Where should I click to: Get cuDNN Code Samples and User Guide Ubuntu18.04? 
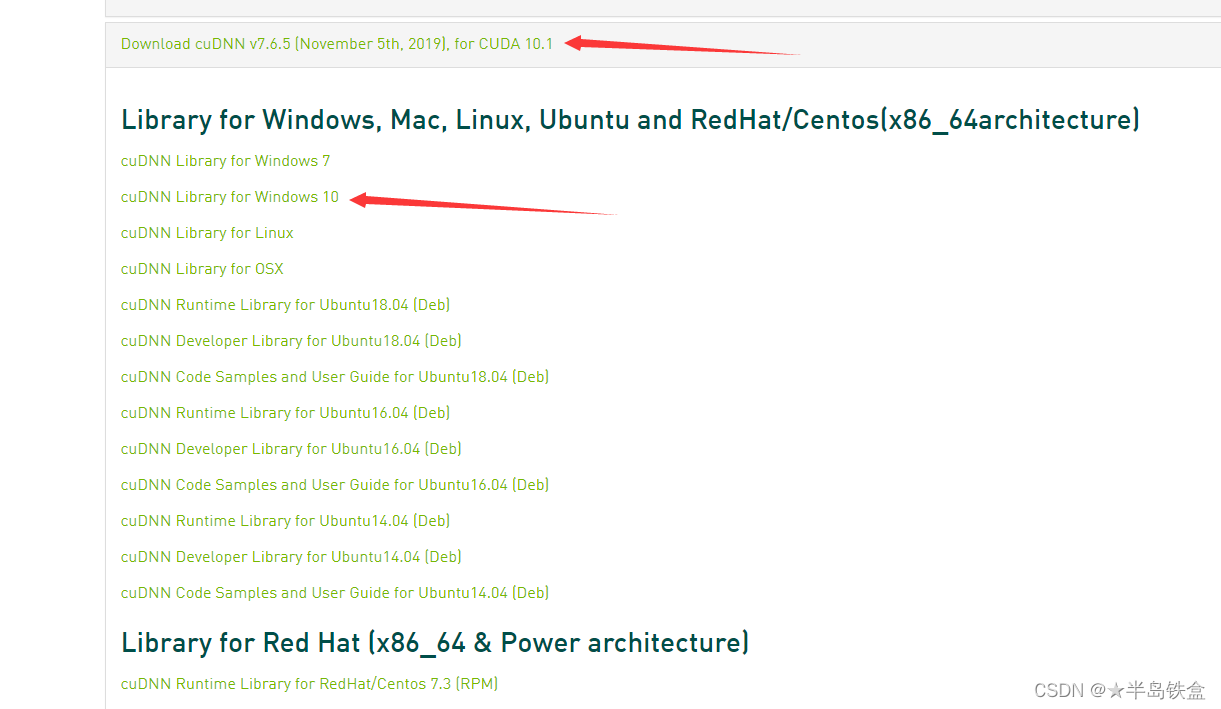335,377
